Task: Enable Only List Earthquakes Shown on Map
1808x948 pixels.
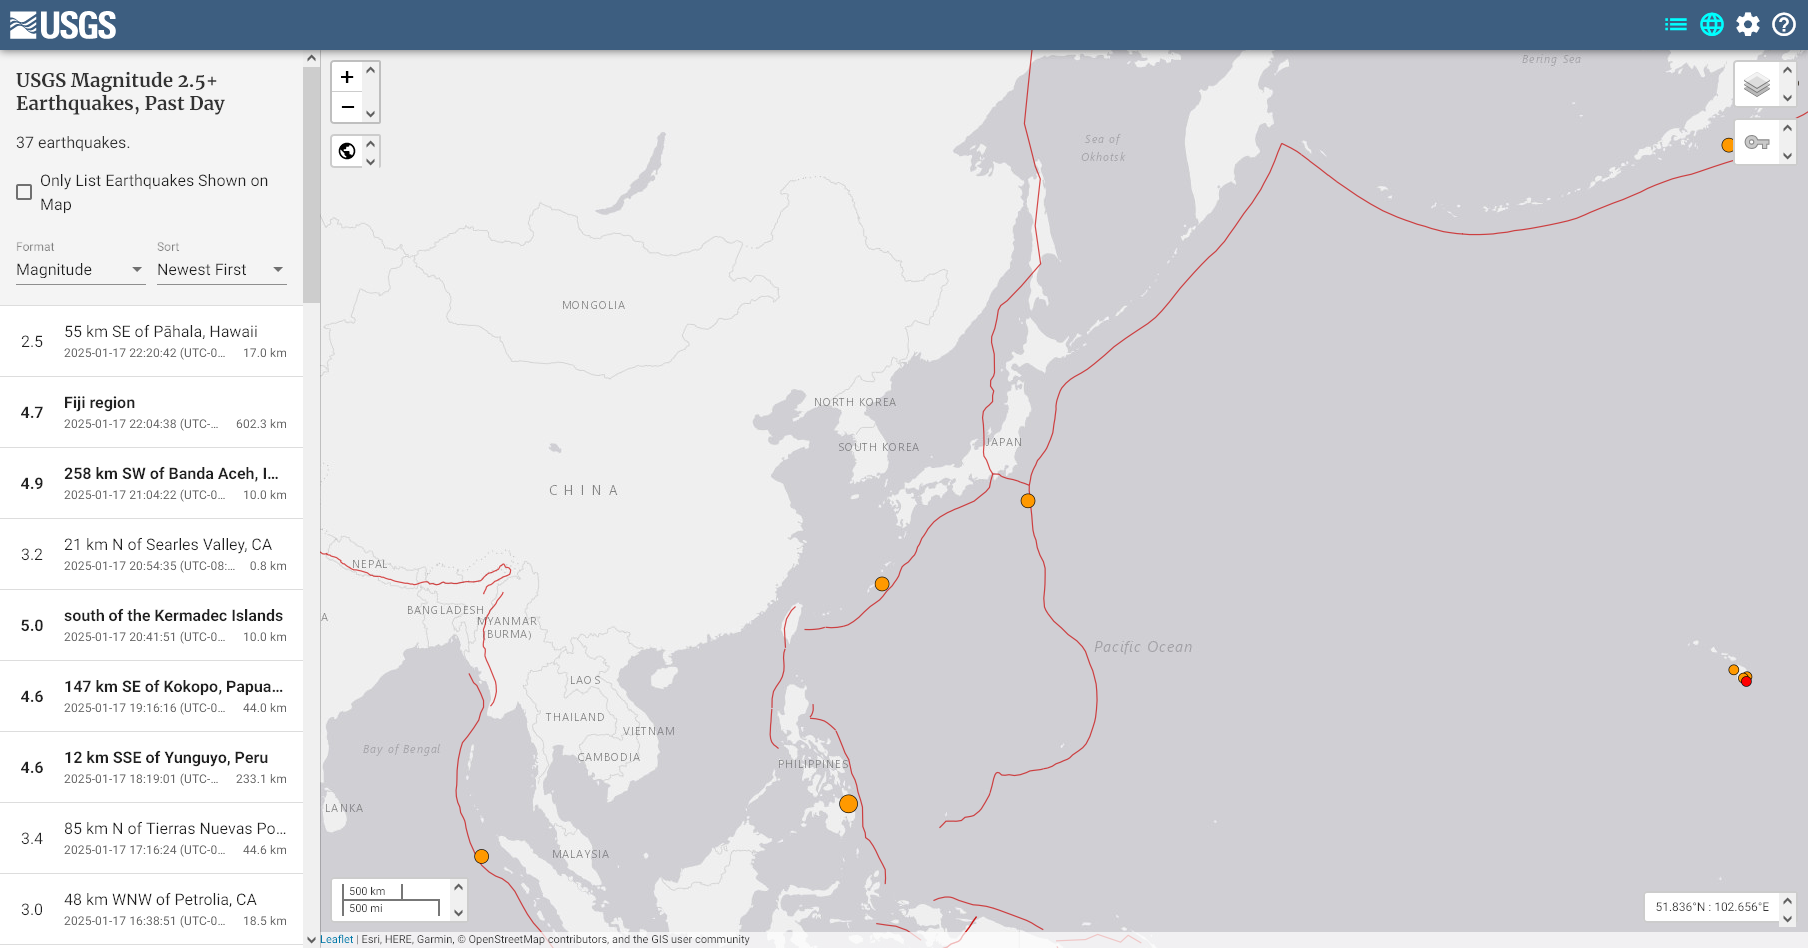Action: click(x=24, y=192)
